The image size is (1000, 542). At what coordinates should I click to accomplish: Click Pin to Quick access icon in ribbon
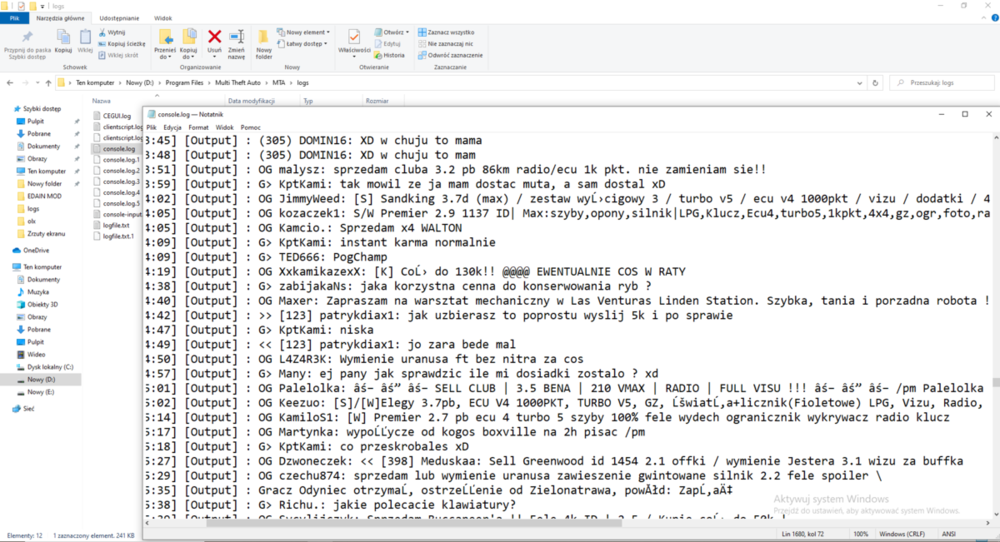click(27, 38)
